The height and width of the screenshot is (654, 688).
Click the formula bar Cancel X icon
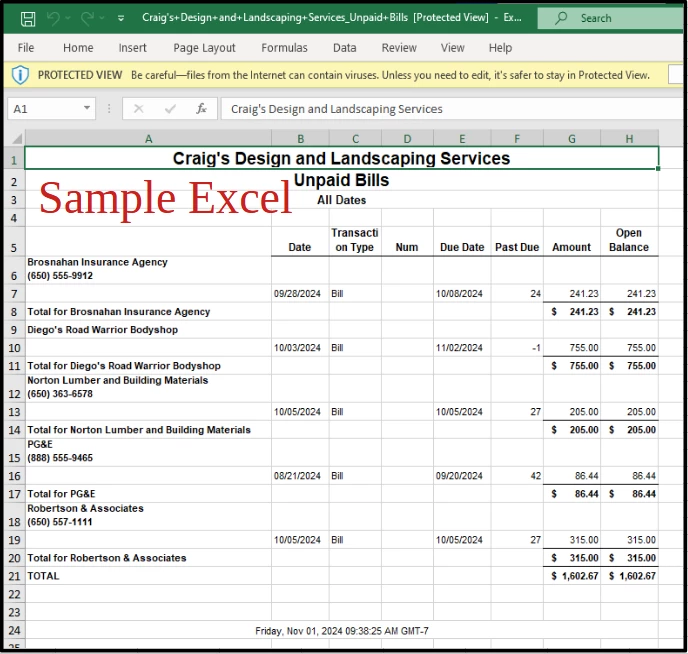pos(139,108)
